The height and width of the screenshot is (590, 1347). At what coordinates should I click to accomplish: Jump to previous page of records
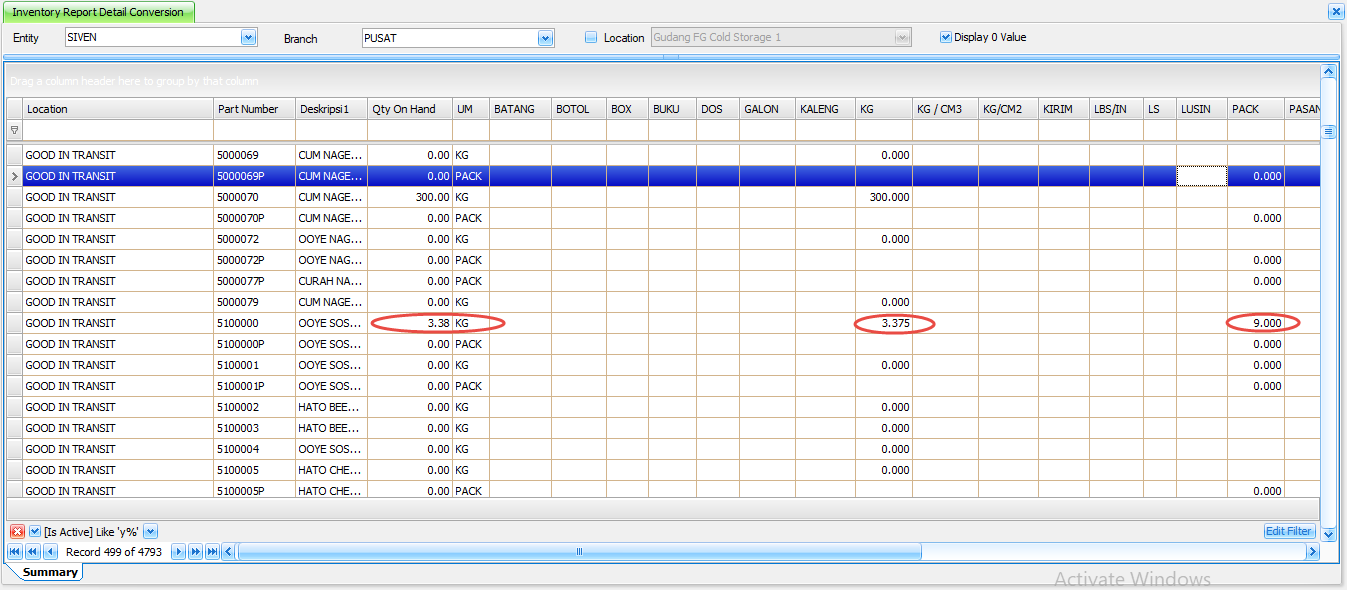(33, 552)
